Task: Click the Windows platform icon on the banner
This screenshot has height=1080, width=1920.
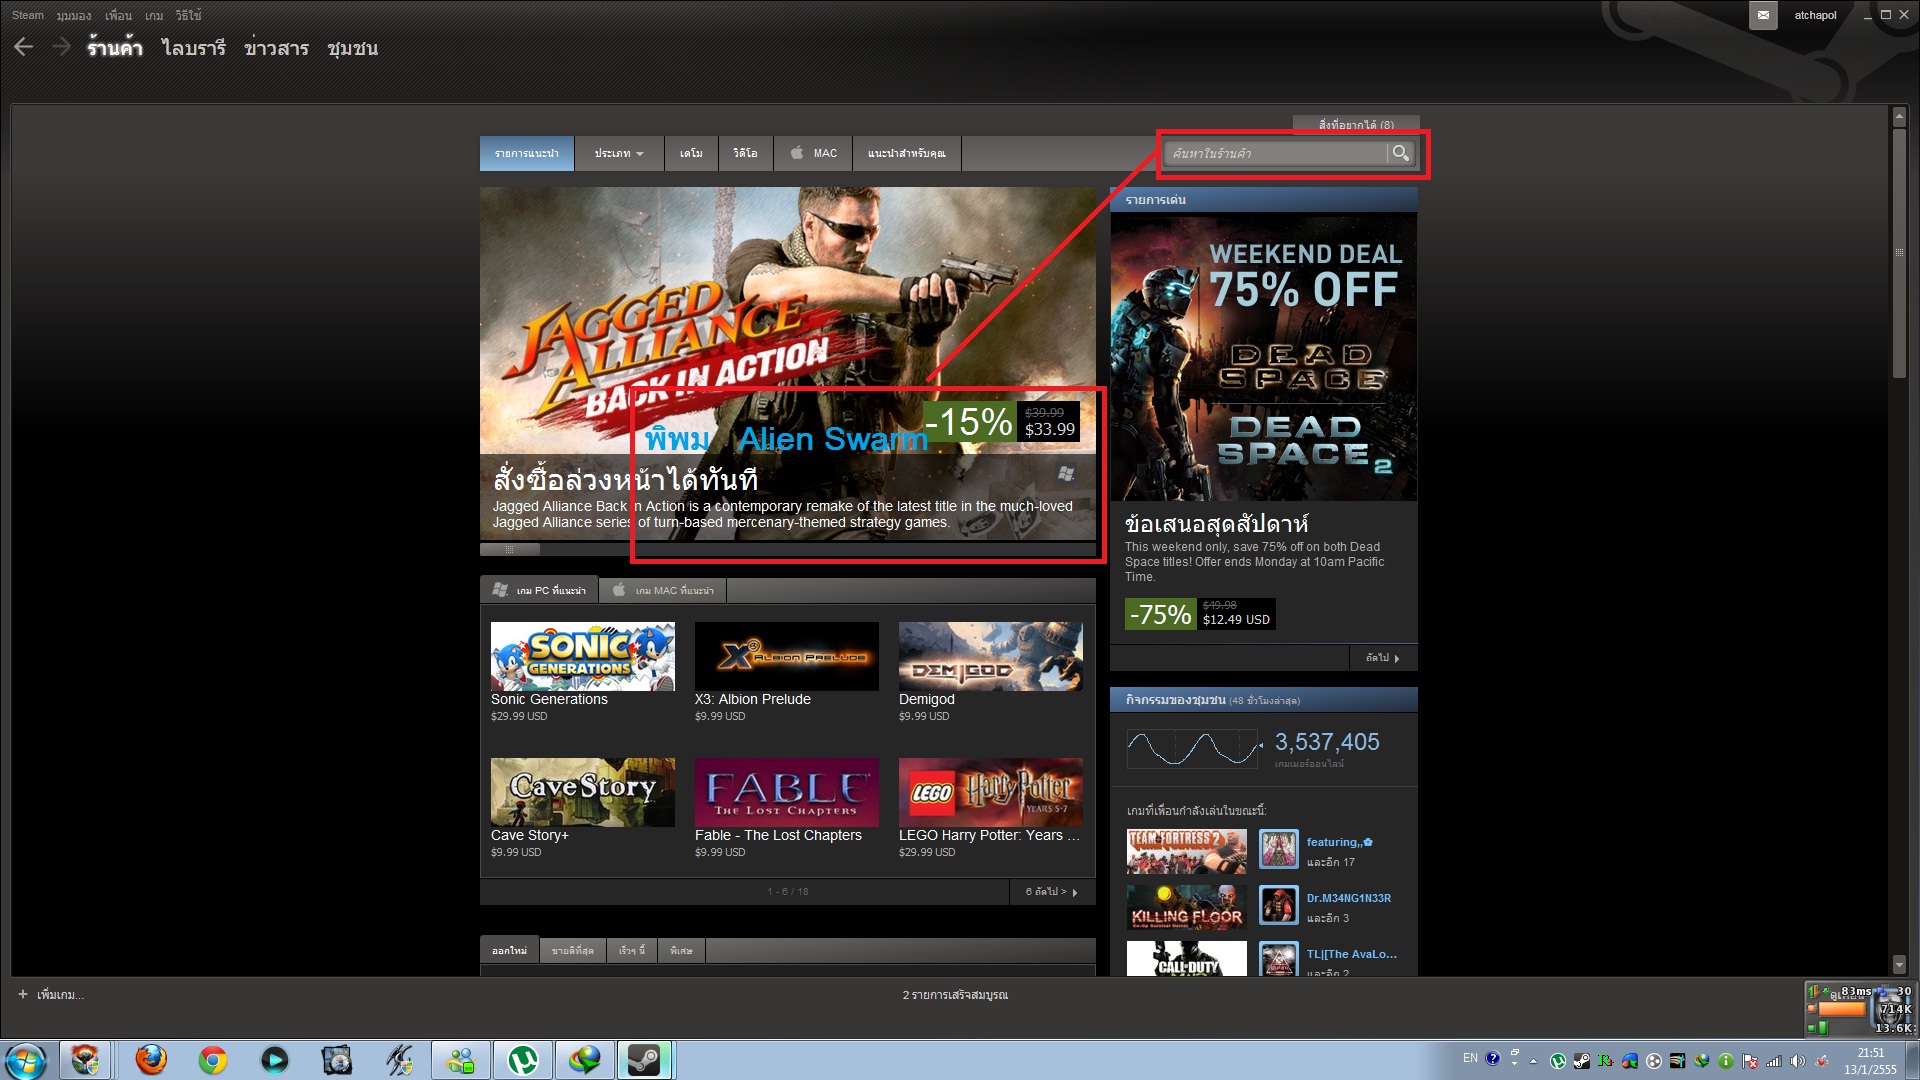Action: tap(1066, 473)
